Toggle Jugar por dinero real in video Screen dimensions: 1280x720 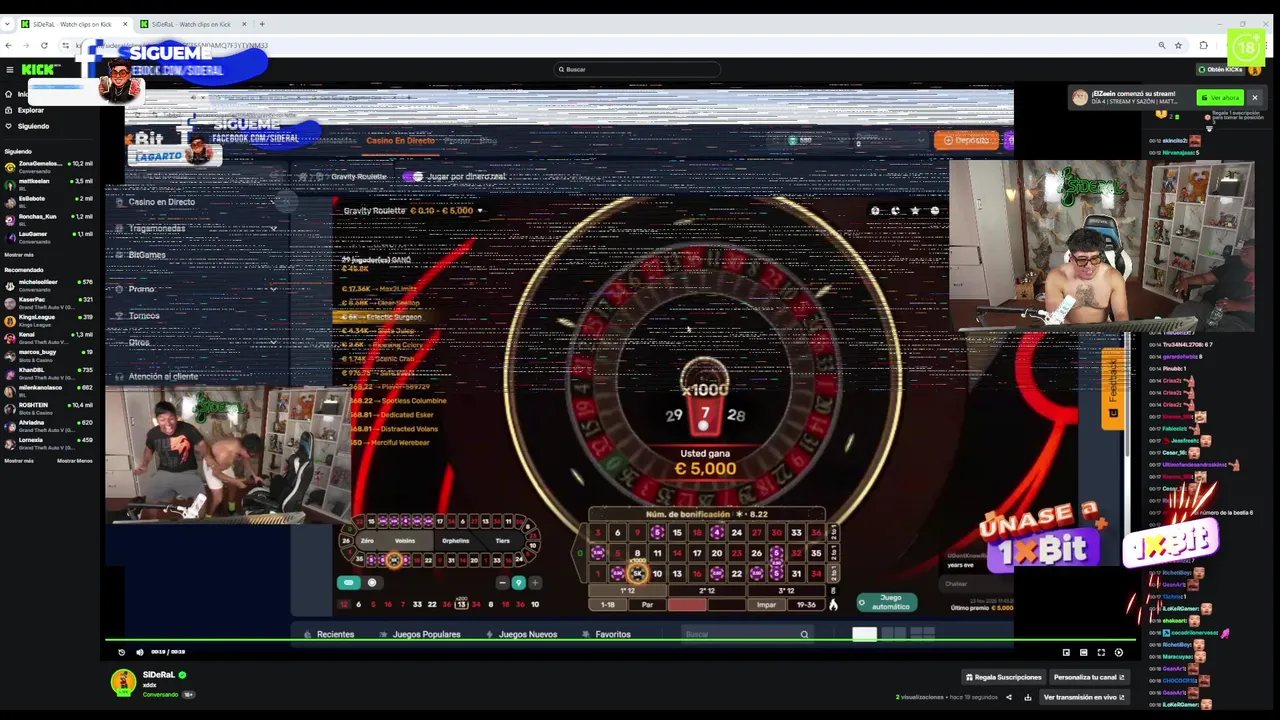tap(412, 176)
